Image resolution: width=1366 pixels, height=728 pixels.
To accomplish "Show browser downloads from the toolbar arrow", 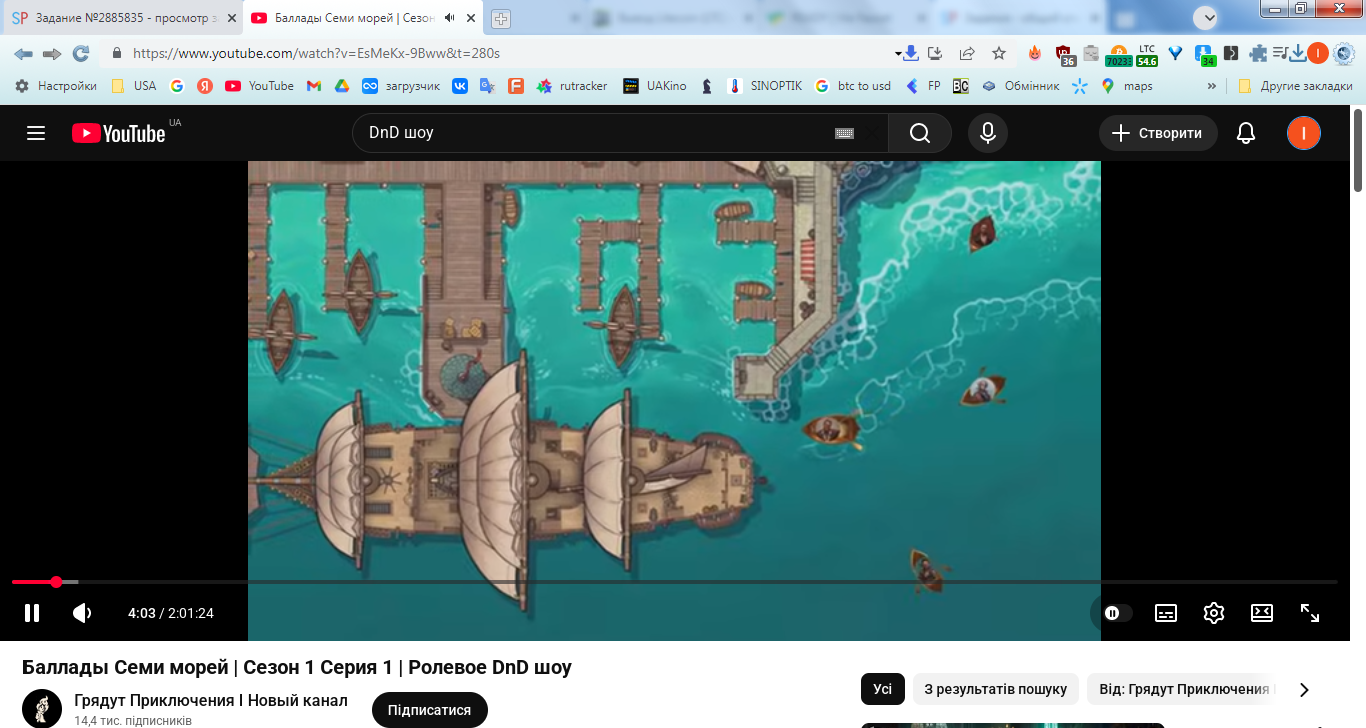I will pos(1298,53).
